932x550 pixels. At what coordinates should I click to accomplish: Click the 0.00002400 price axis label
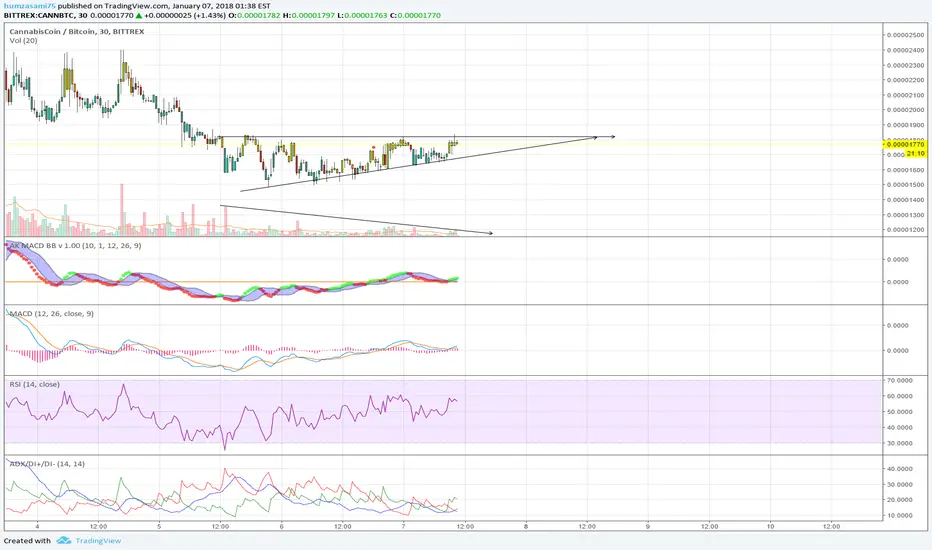coord(905,50)
